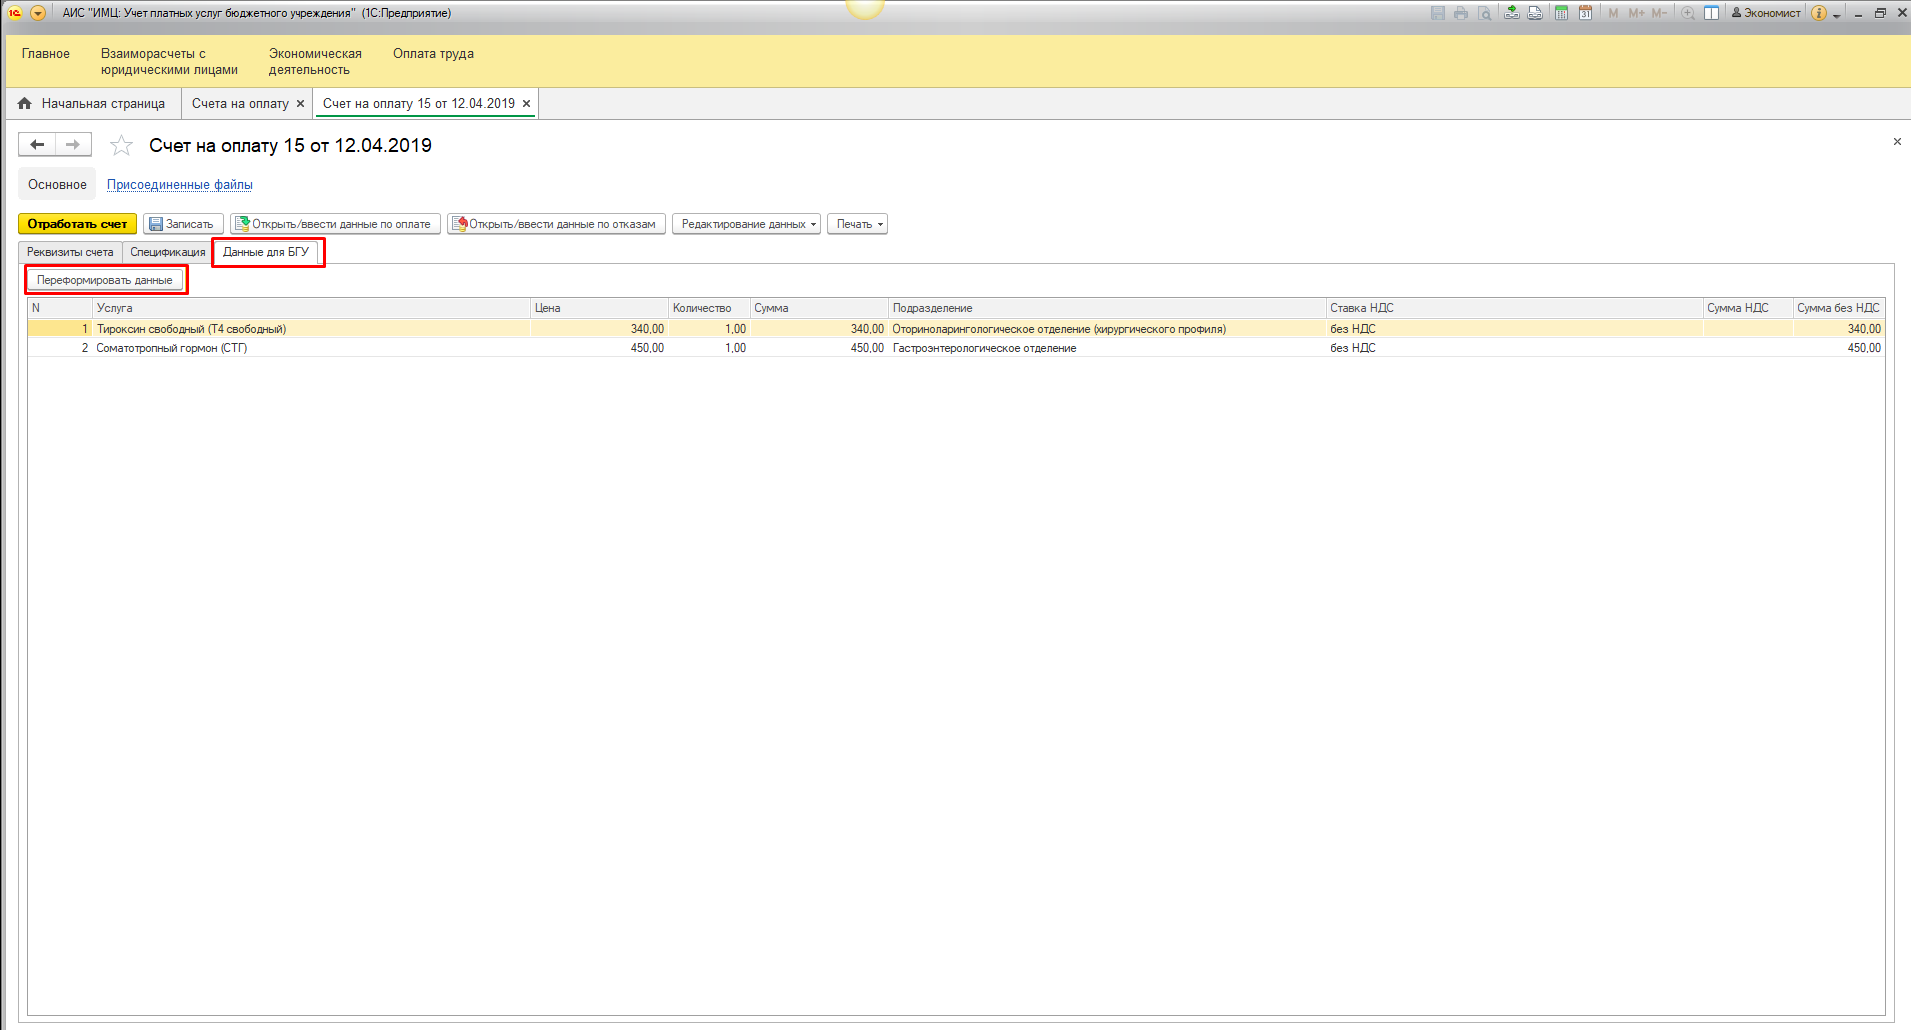Image resolution: width=1911 pixels, height=1030 pixels.
Task: Toggle the window split panel icon
Action: pyautogui.click(x=1712, y=13)
